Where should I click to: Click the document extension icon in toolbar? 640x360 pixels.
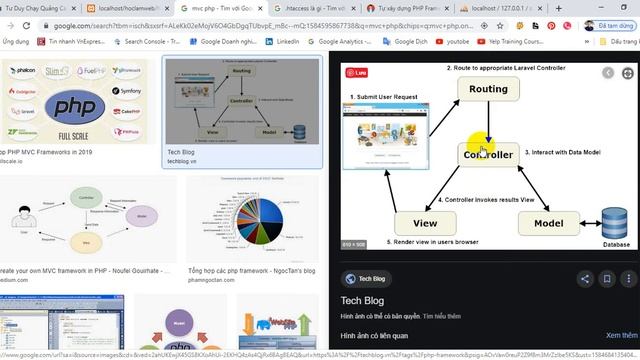tap(536, 26)
